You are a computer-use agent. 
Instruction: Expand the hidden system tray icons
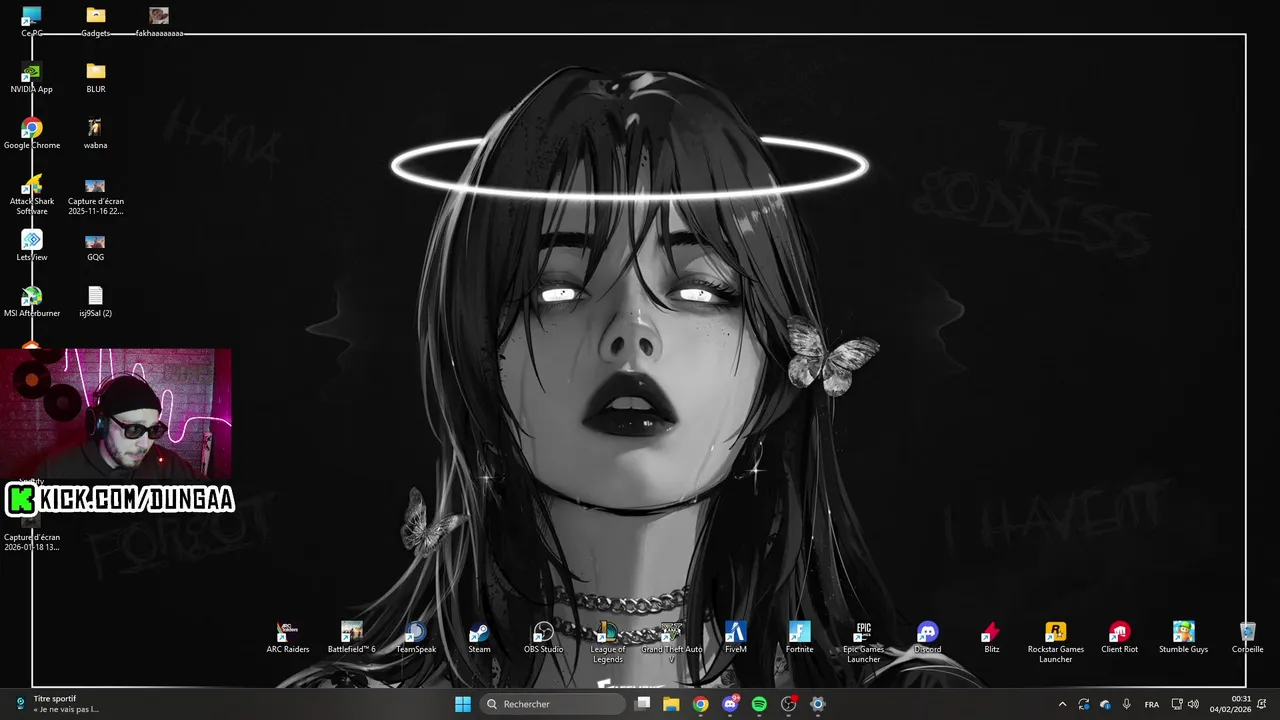[1062, 704]
